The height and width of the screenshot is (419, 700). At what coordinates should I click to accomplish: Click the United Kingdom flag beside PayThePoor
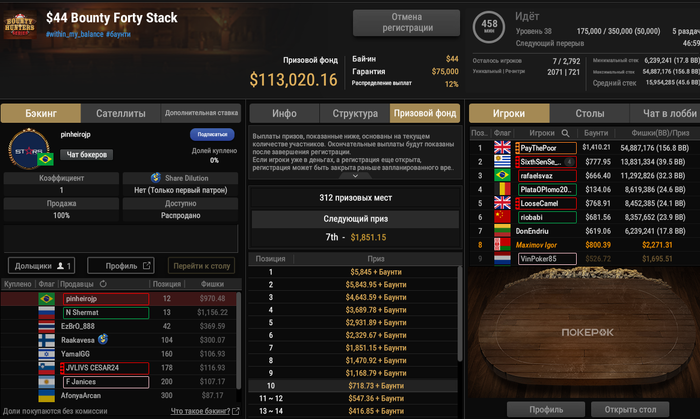[x=502, y=148]
